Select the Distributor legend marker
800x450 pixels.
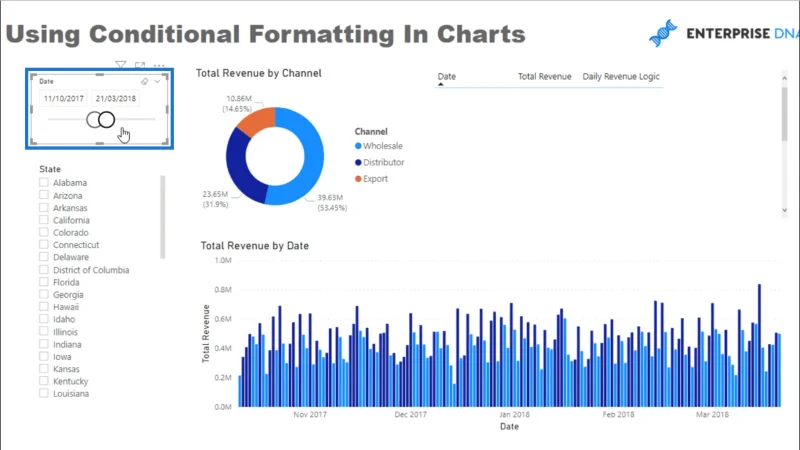tap(358, 162)
